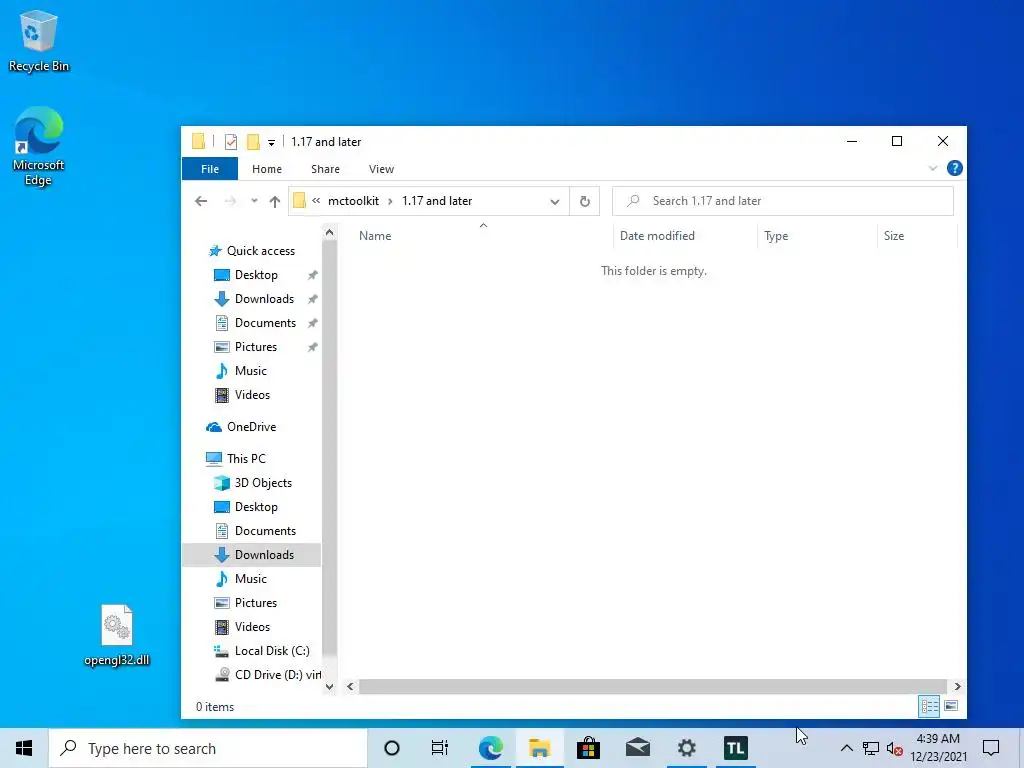
Task: Click the New folder quick access toolbar icon
Action: pos(253,142)
